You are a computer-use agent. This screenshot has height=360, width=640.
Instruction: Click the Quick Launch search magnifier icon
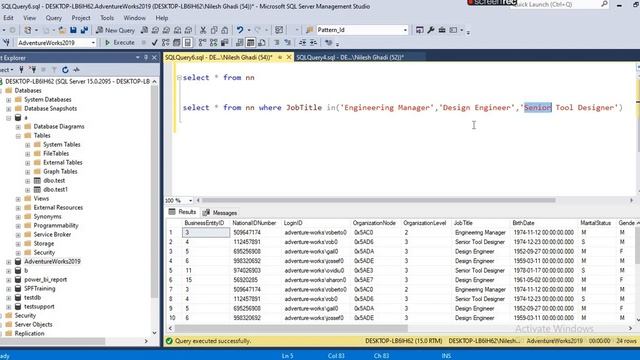click(604, 4)
